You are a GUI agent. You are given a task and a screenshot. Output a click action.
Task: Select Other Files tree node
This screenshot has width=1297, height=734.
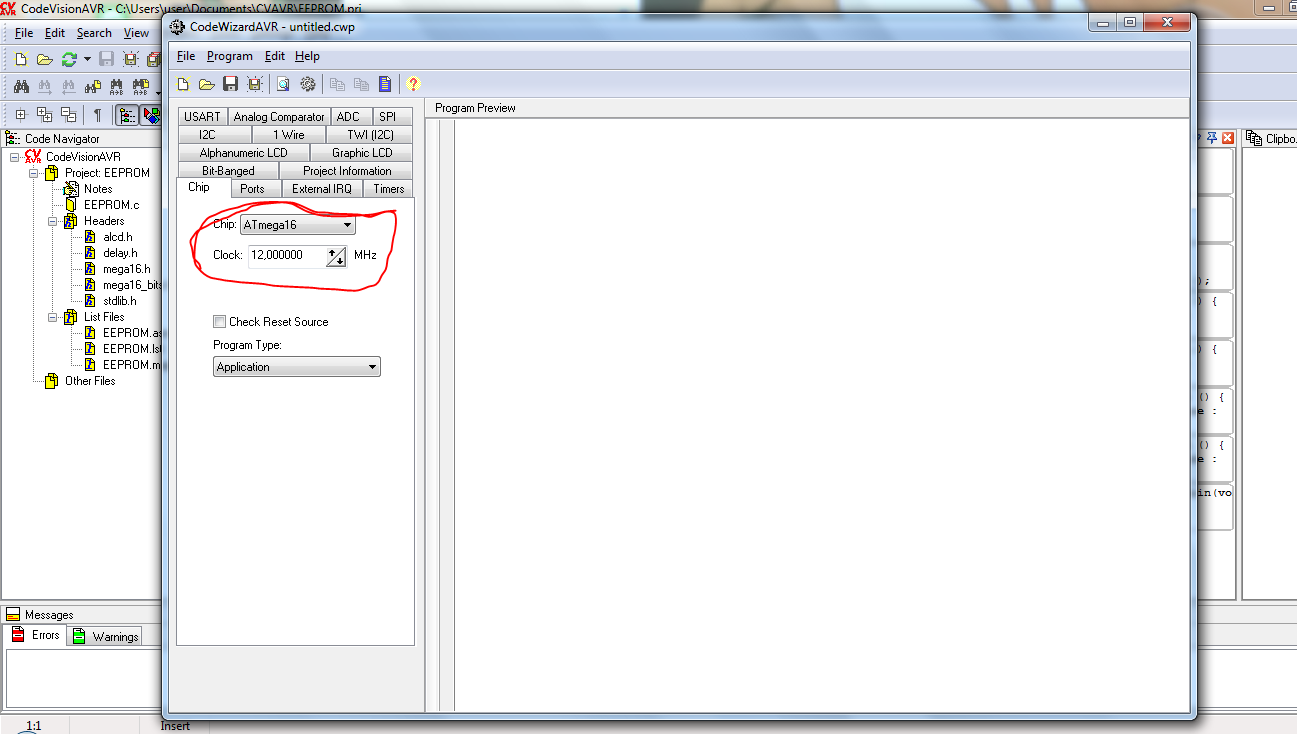90,381
